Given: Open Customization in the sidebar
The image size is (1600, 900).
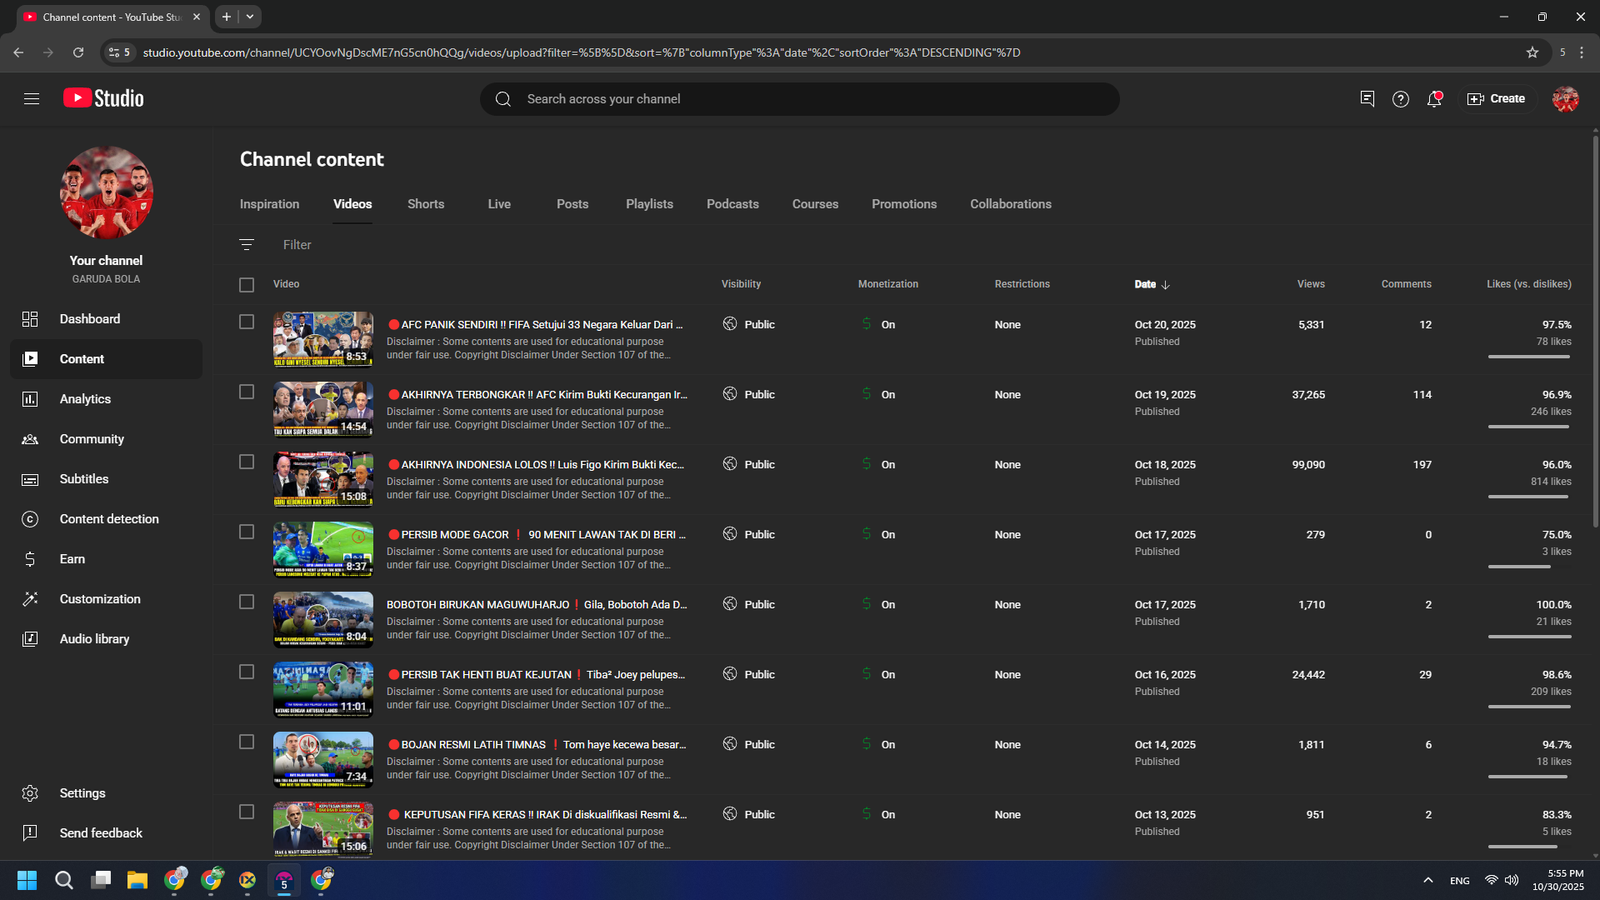Looking at the screenshot, I should (x=100, y=599).
